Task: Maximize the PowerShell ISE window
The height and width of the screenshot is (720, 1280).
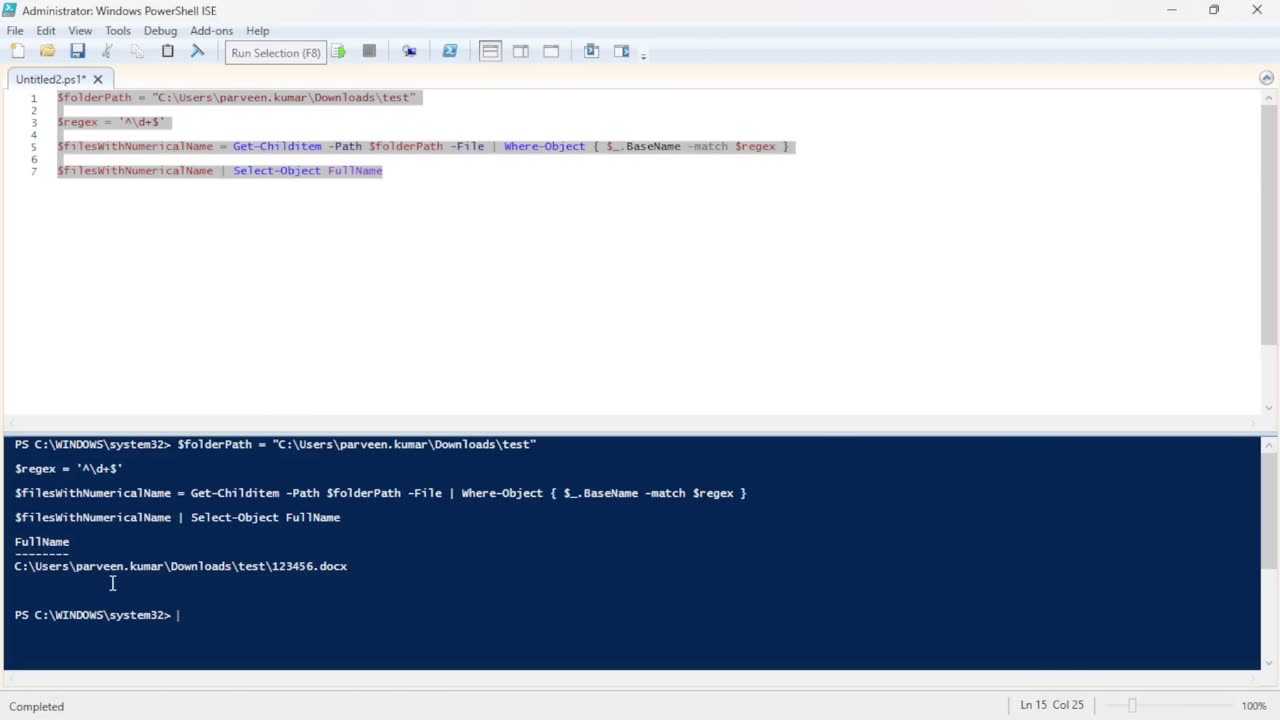Action: [x=1214, y=10]
